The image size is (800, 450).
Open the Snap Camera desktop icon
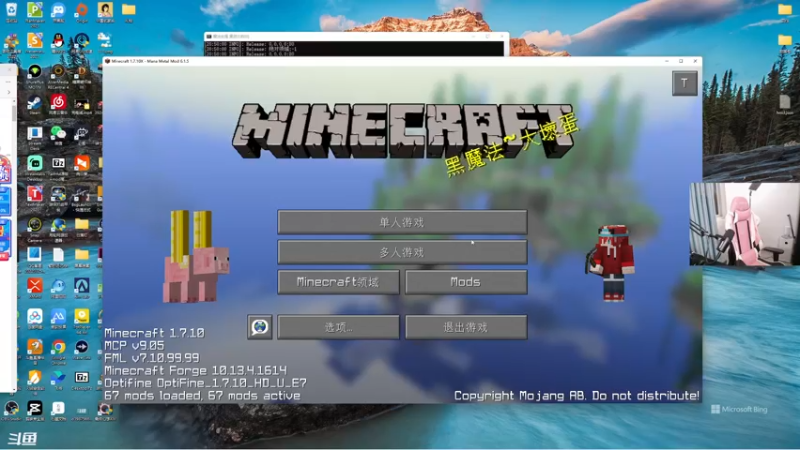[35, 226]
